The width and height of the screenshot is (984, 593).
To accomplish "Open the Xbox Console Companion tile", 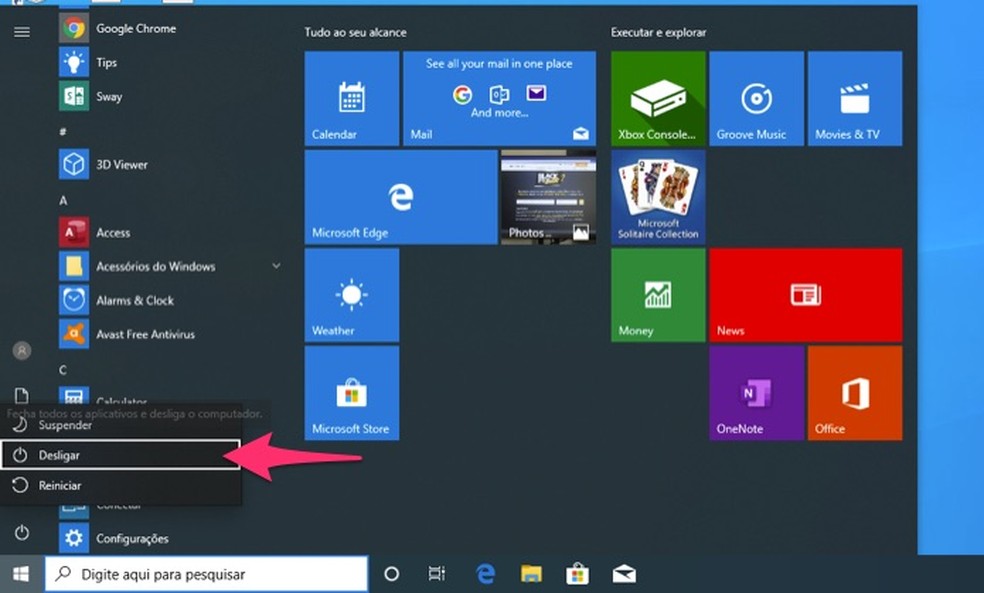I will [x=657, y=97].
